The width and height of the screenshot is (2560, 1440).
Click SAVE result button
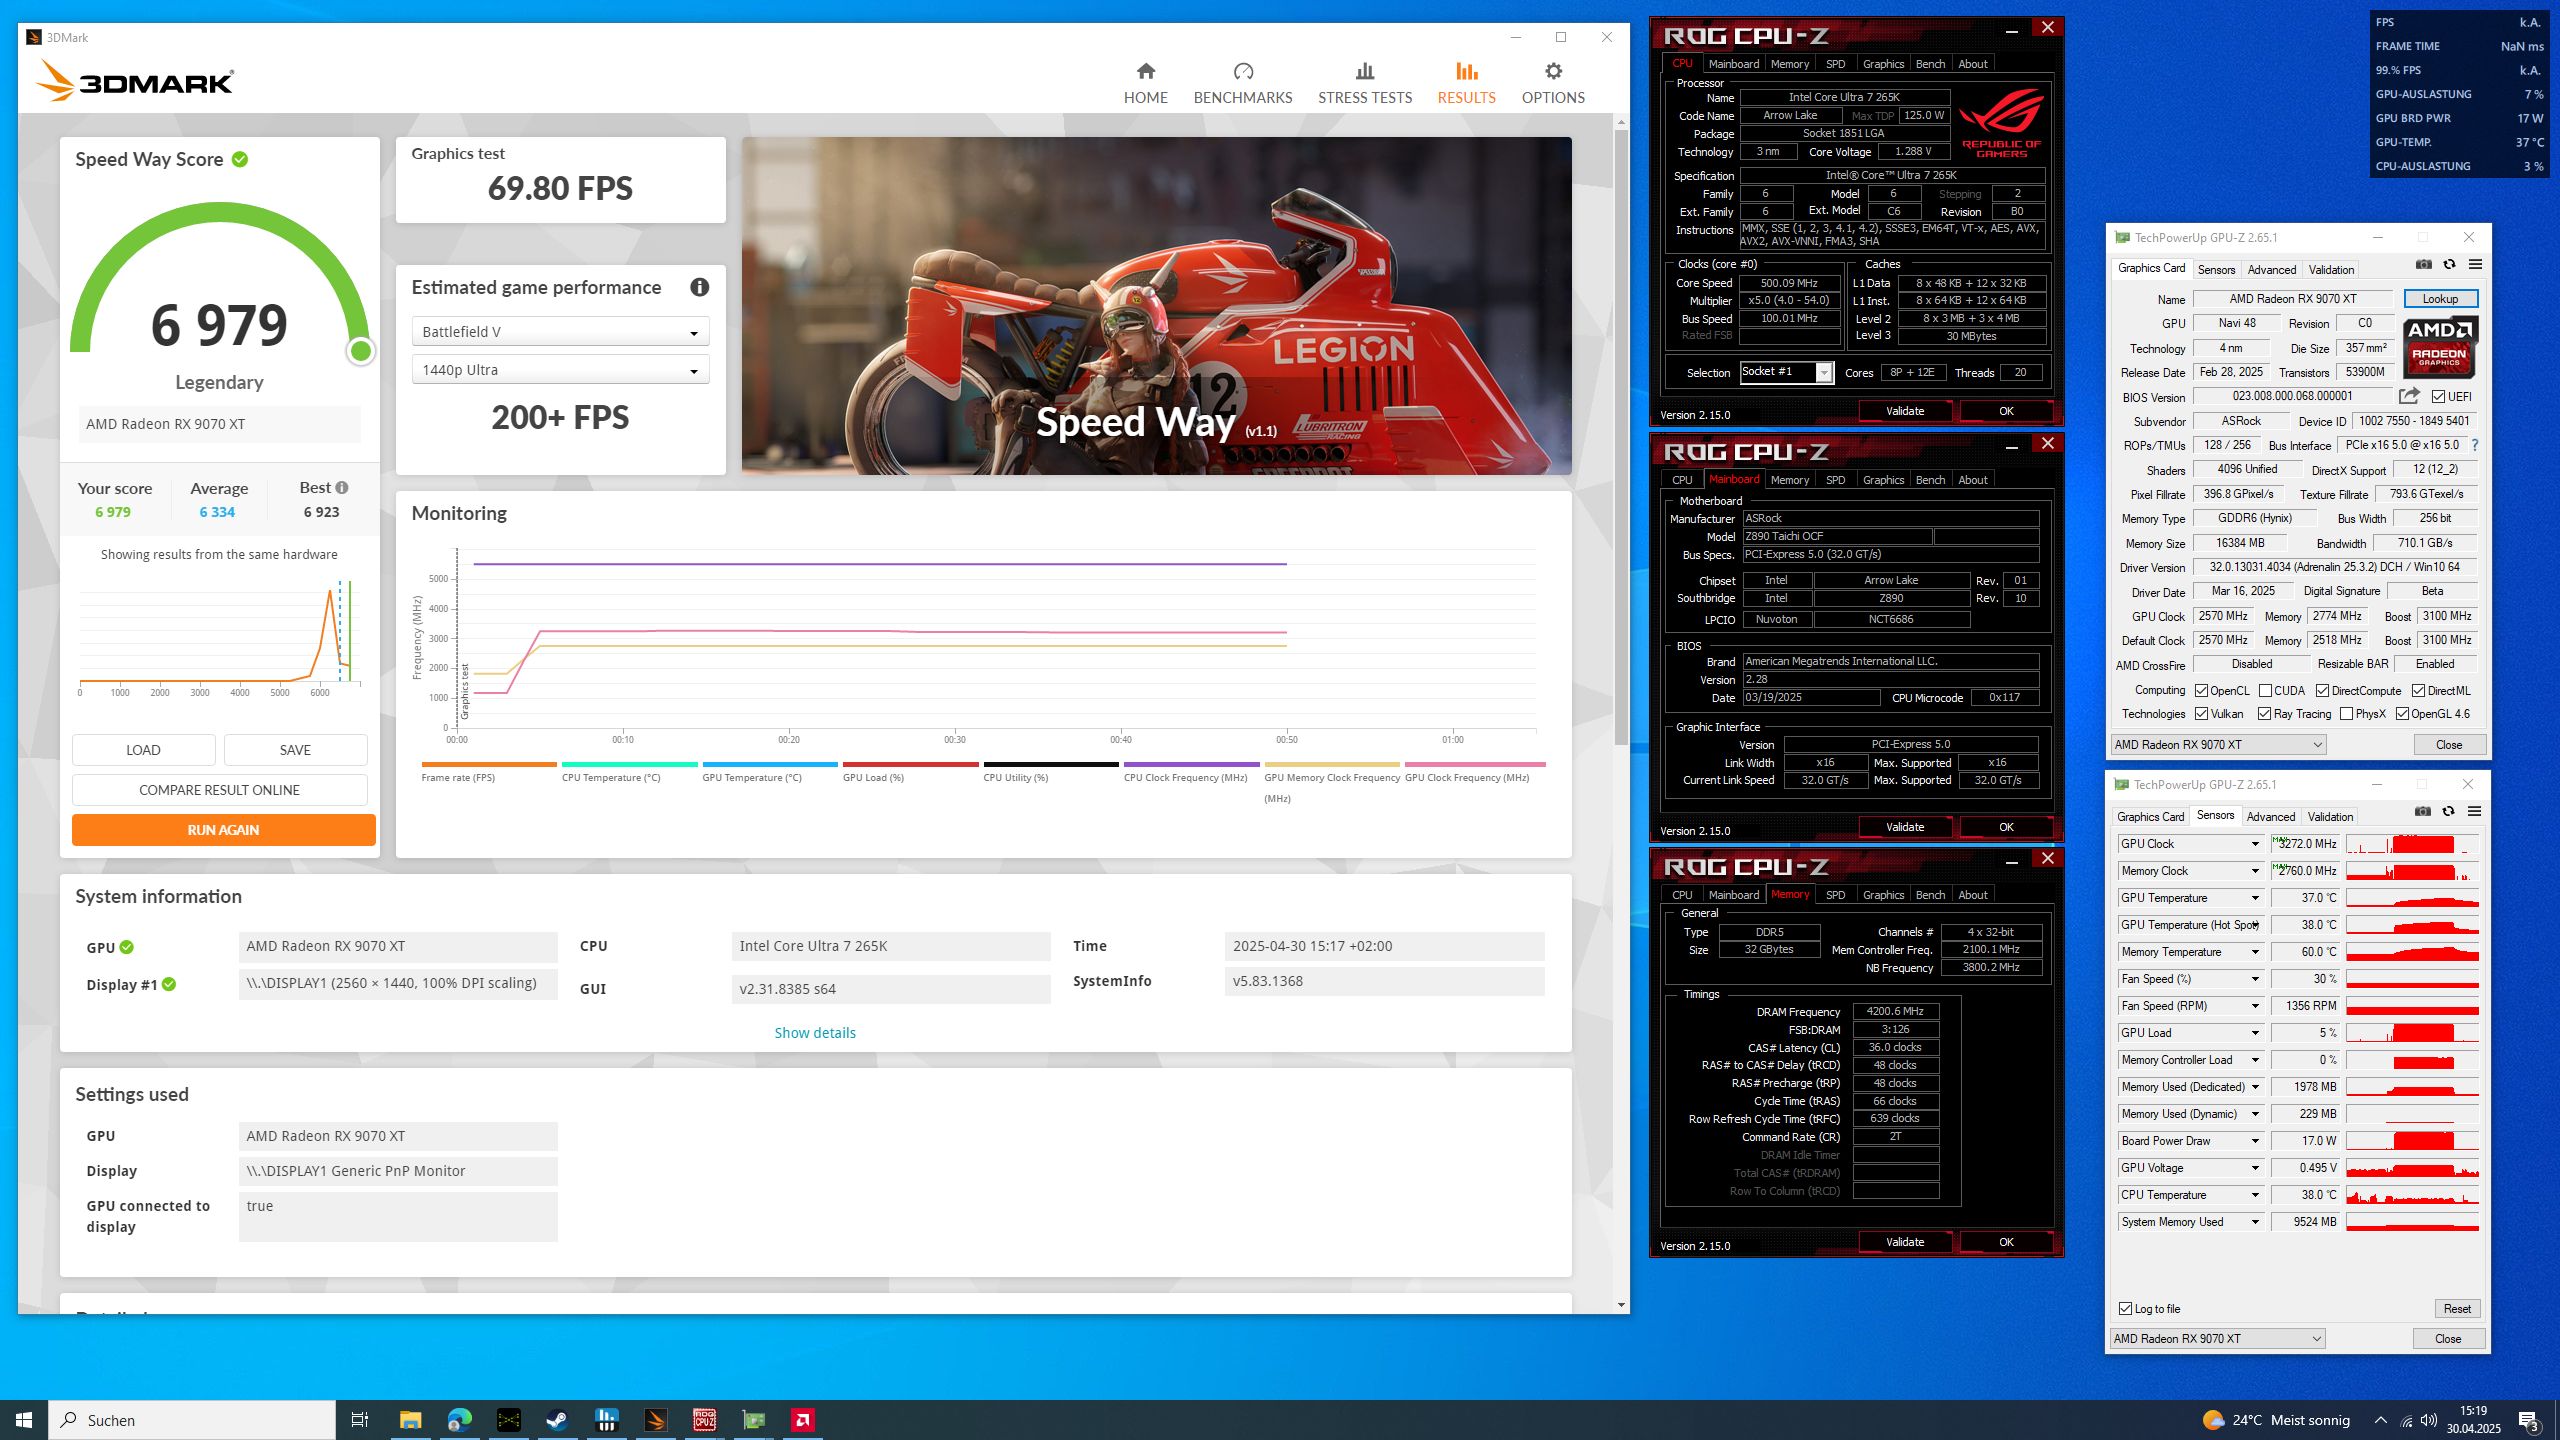point(295,750)
